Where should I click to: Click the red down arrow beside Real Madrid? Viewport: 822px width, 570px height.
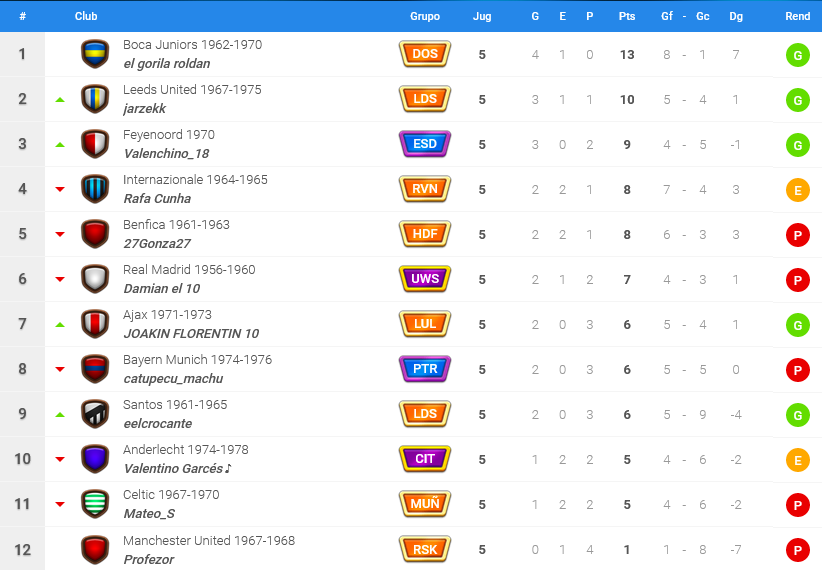(60, 279)
